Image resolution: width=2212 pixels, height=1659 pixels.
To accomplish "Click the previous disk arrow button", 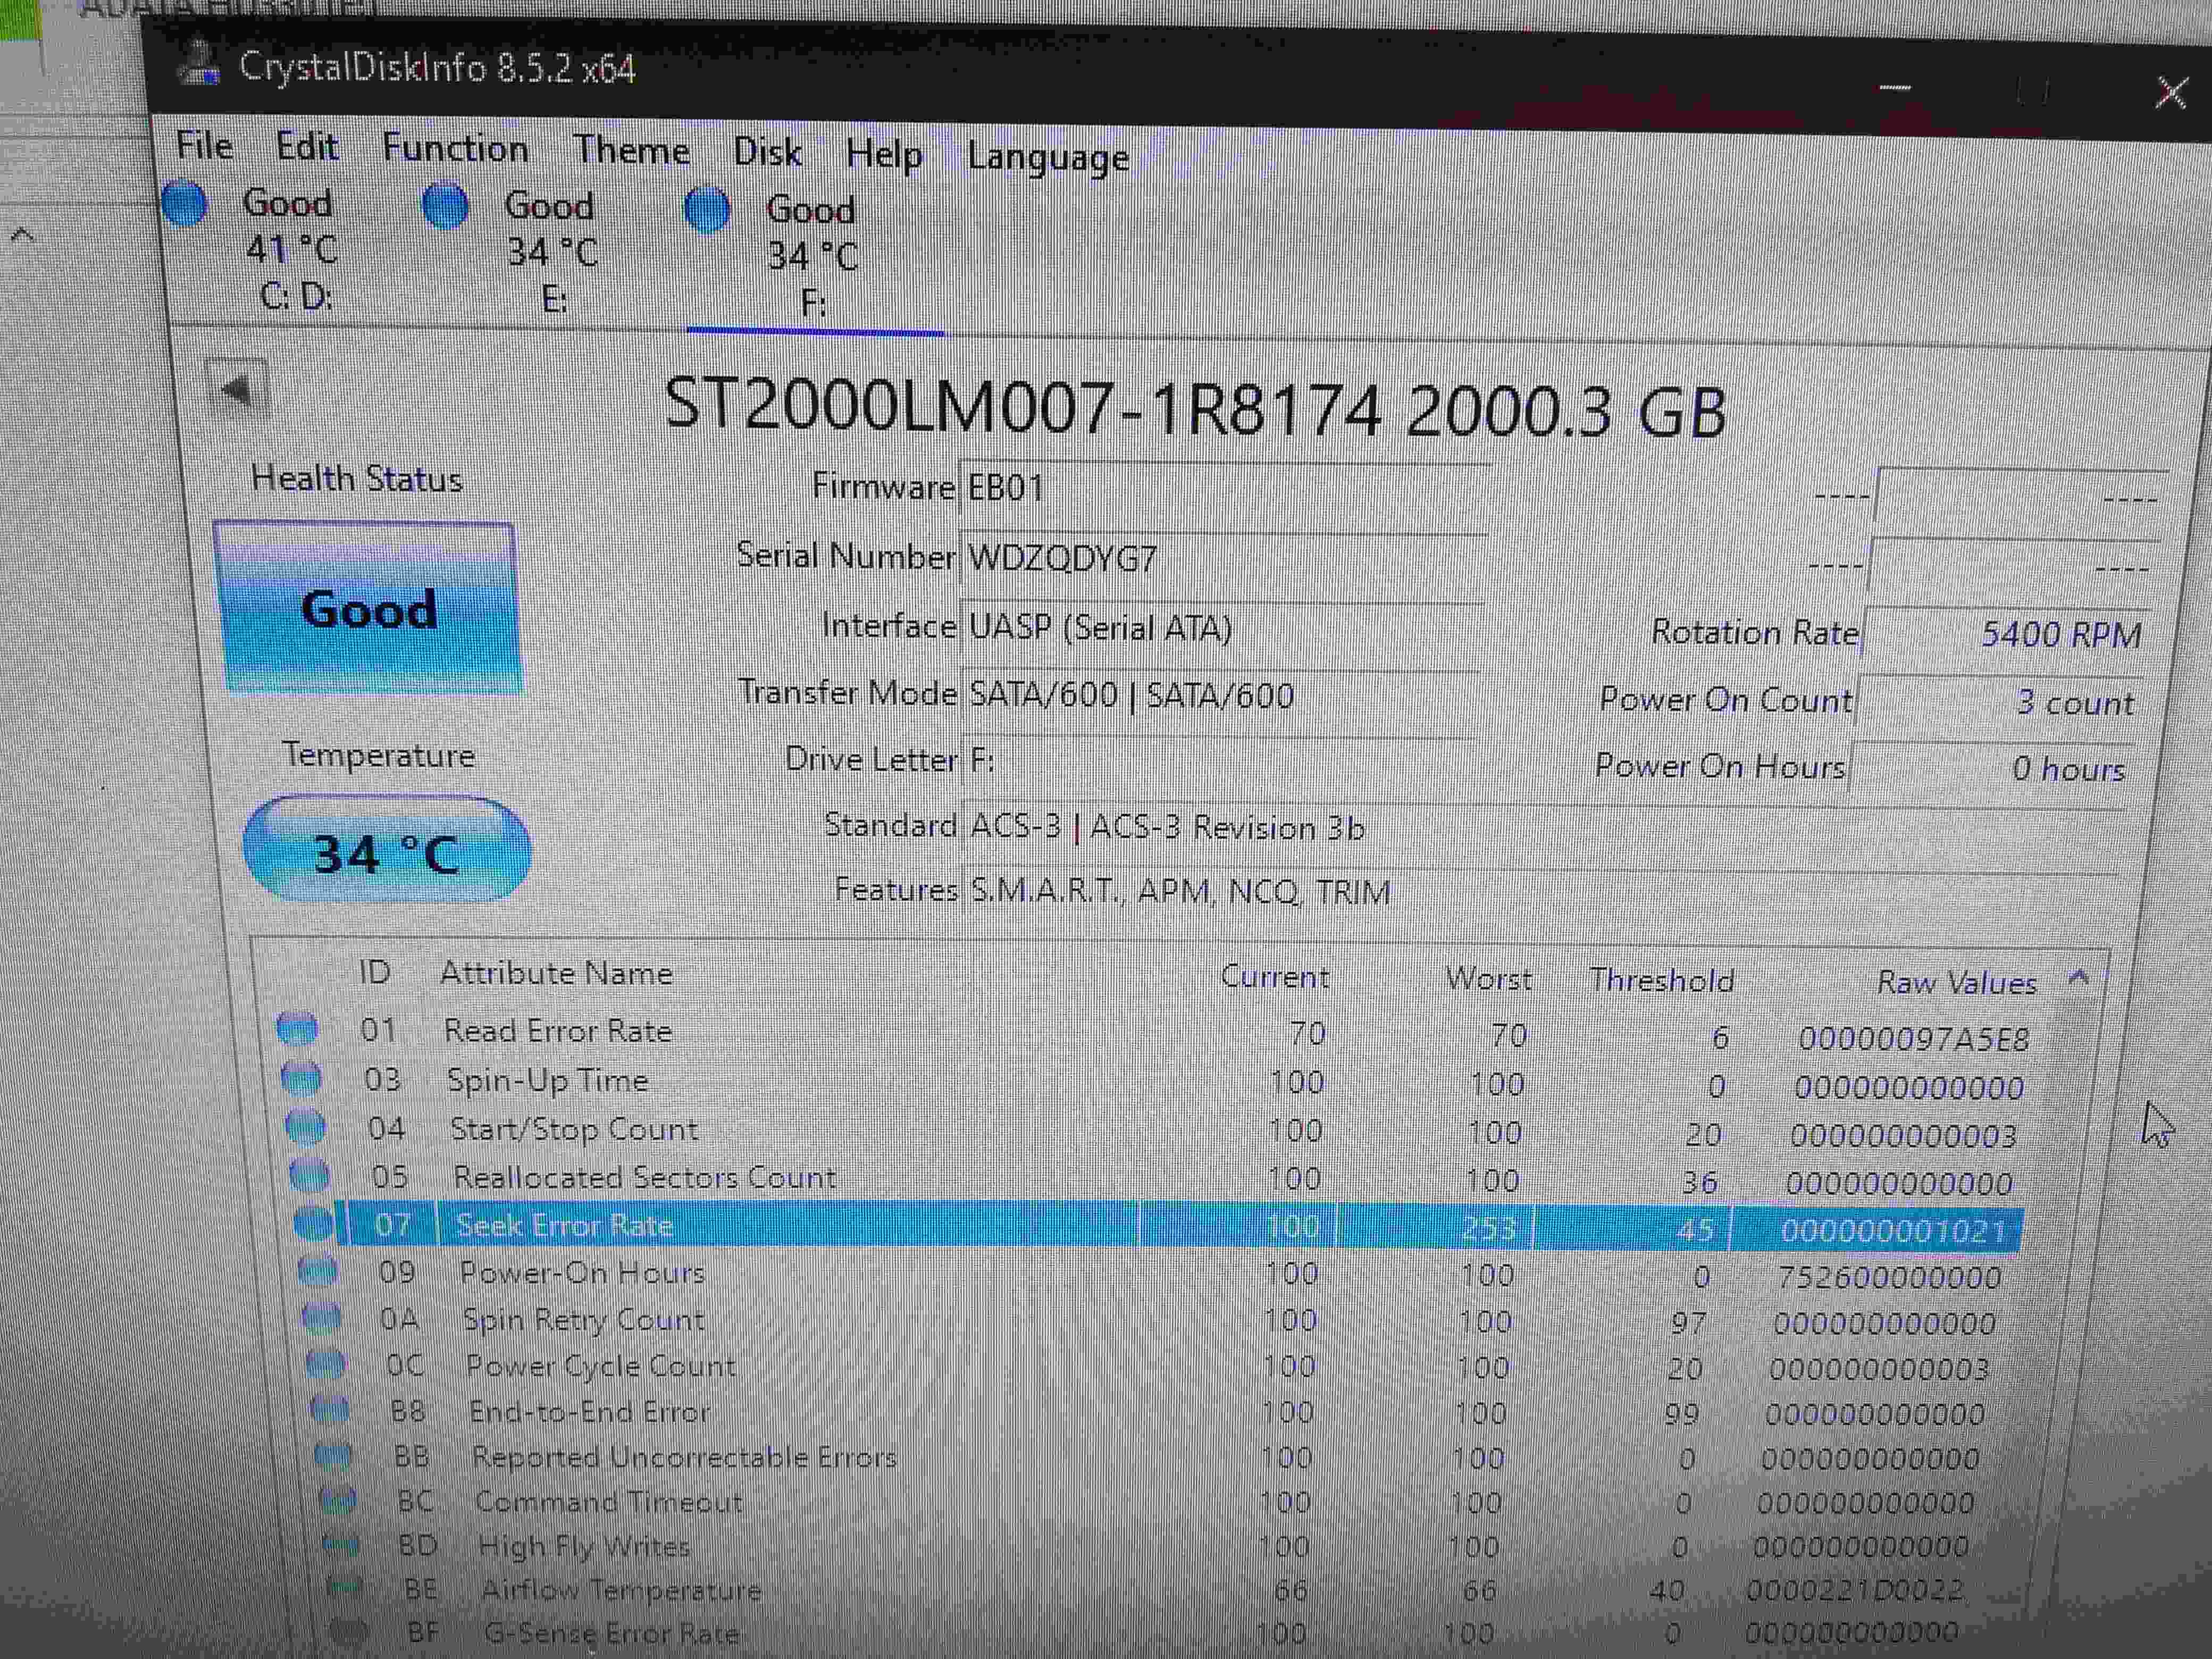I will (237, 388).
